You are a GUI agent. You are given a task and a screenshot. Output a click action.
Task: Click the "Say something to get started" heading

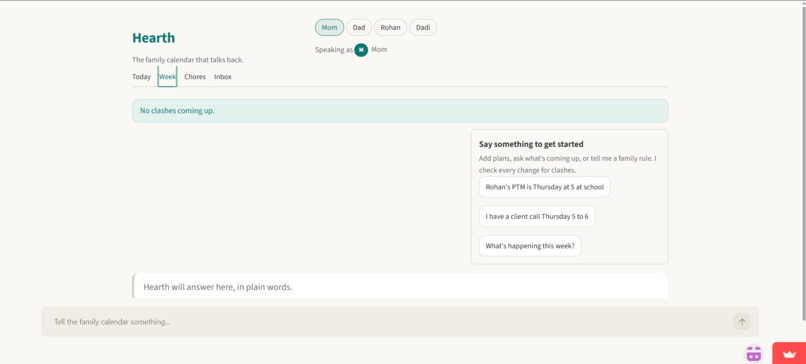[x=531, y=144]
